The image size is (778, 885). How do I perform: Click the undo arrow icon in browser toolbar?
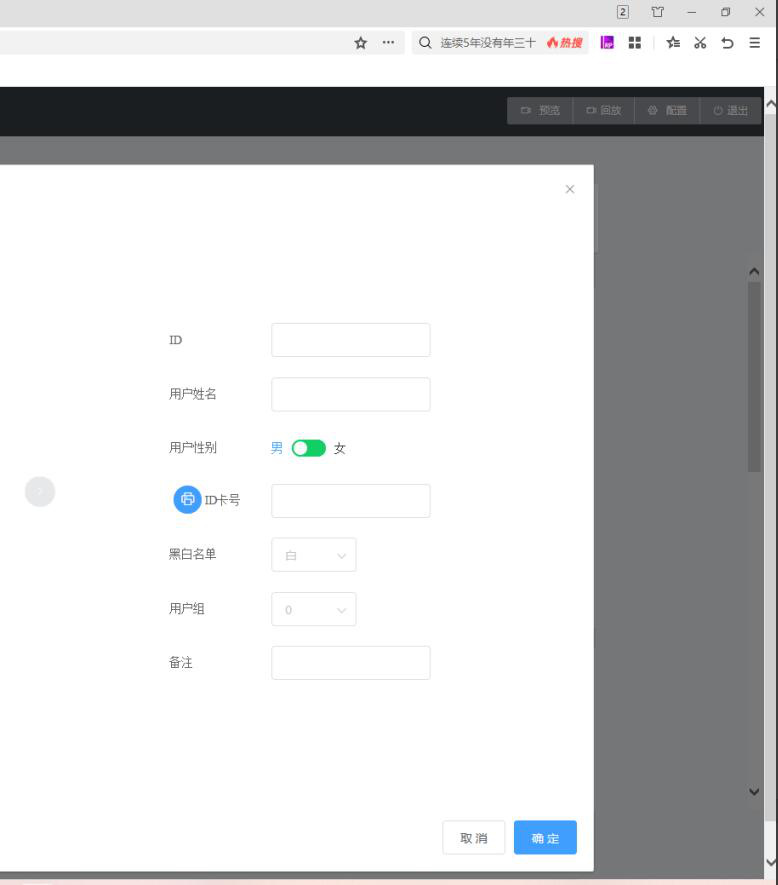727,43
